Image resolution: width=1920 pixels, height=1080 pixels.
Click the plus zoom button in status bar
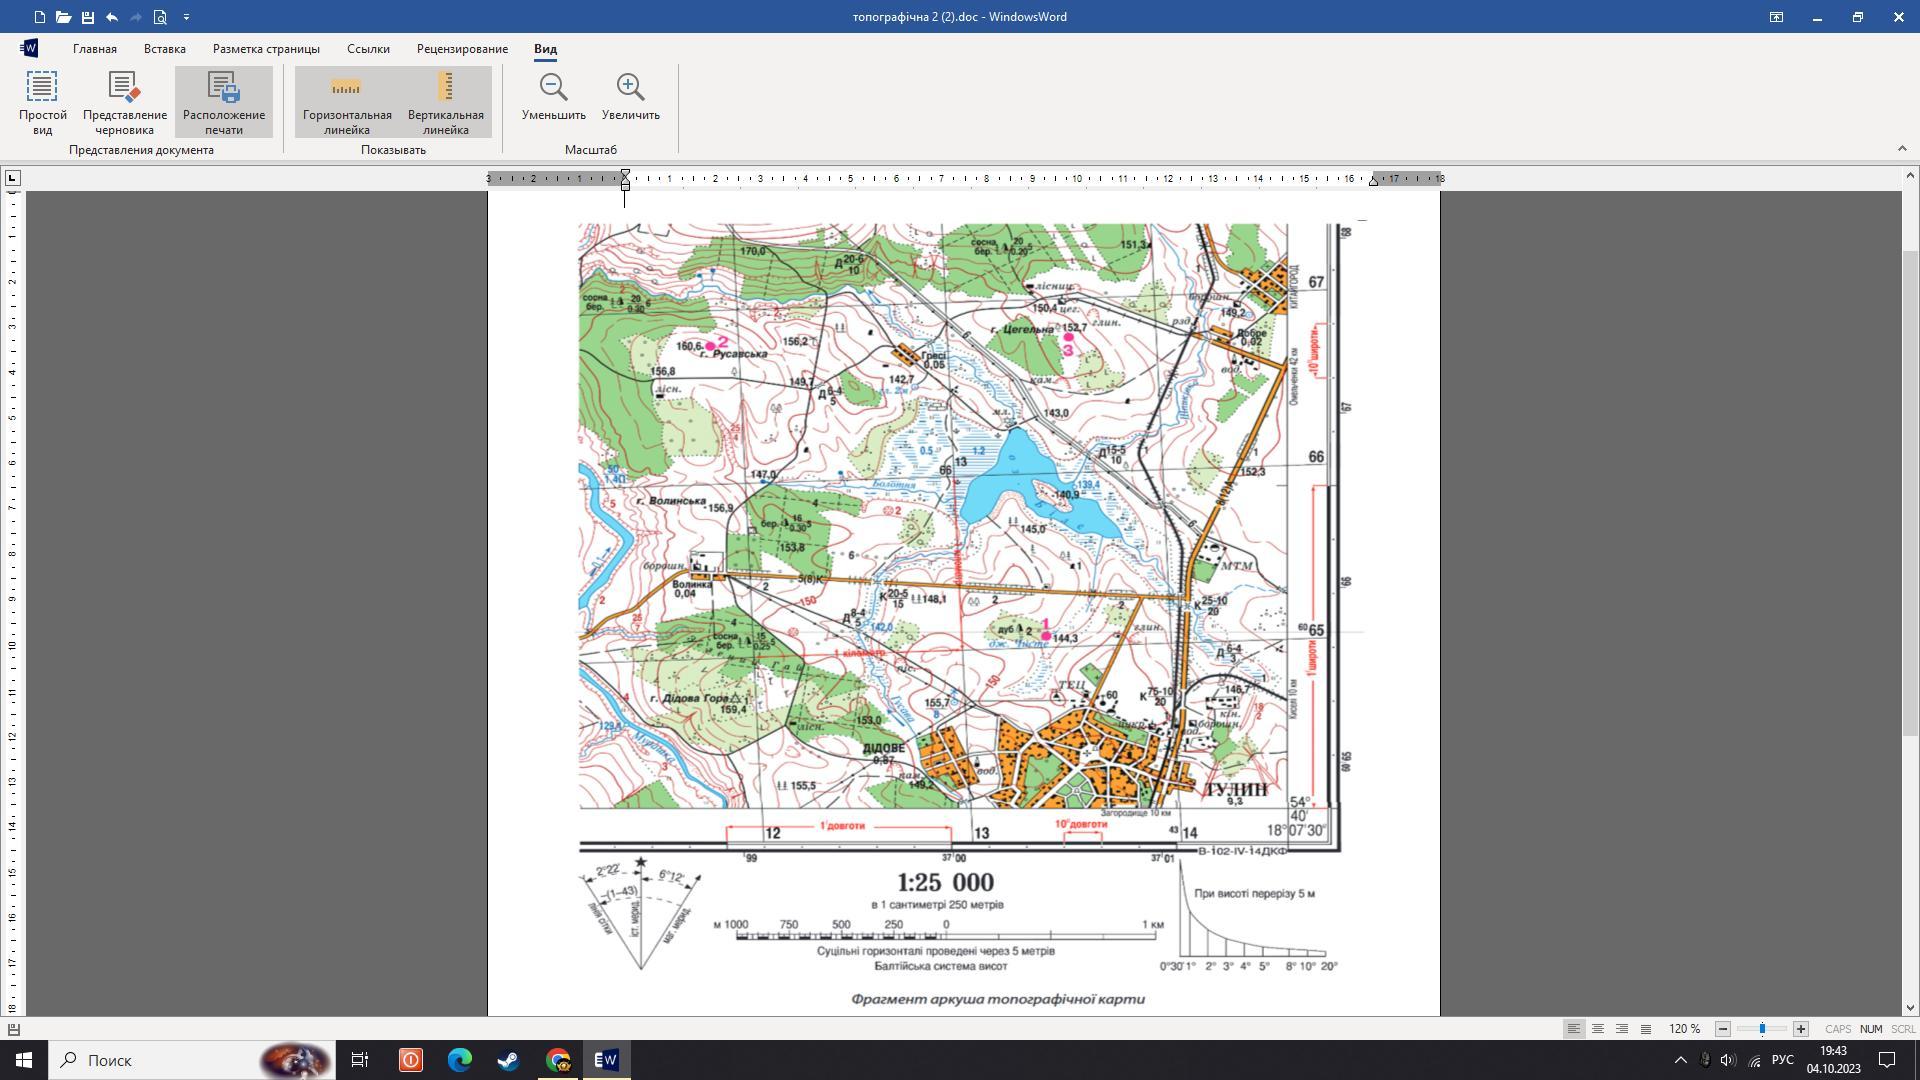pos(1801,1029)
